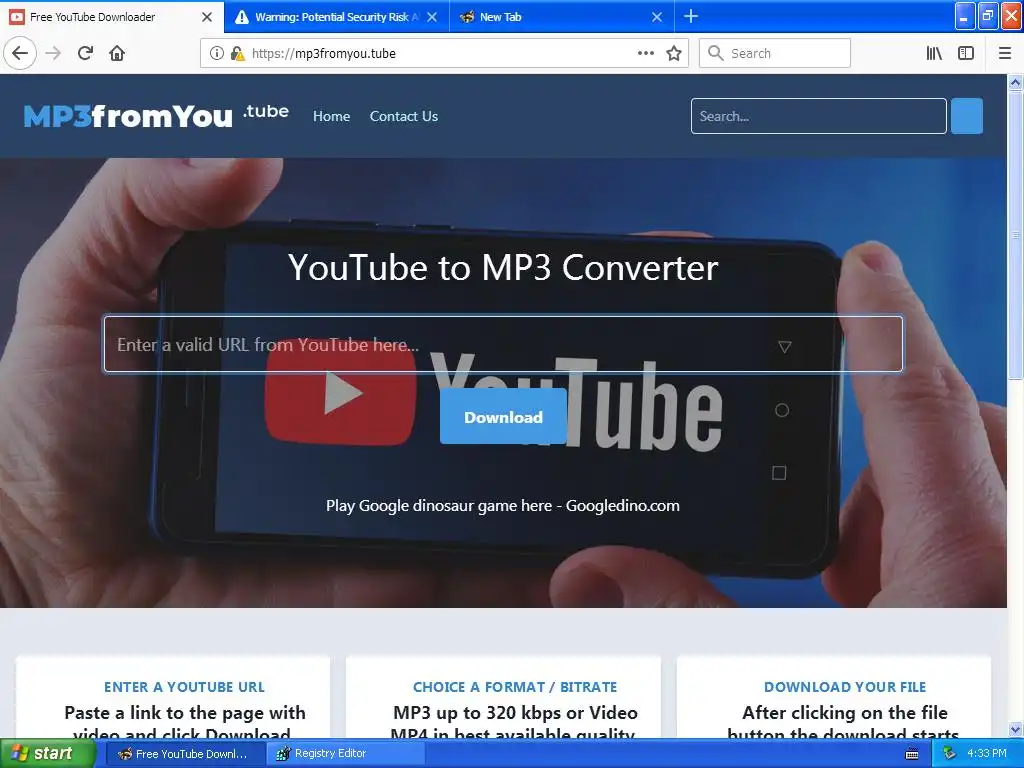
Task: Open the Home link in site header
Action: tap(331, 116)
